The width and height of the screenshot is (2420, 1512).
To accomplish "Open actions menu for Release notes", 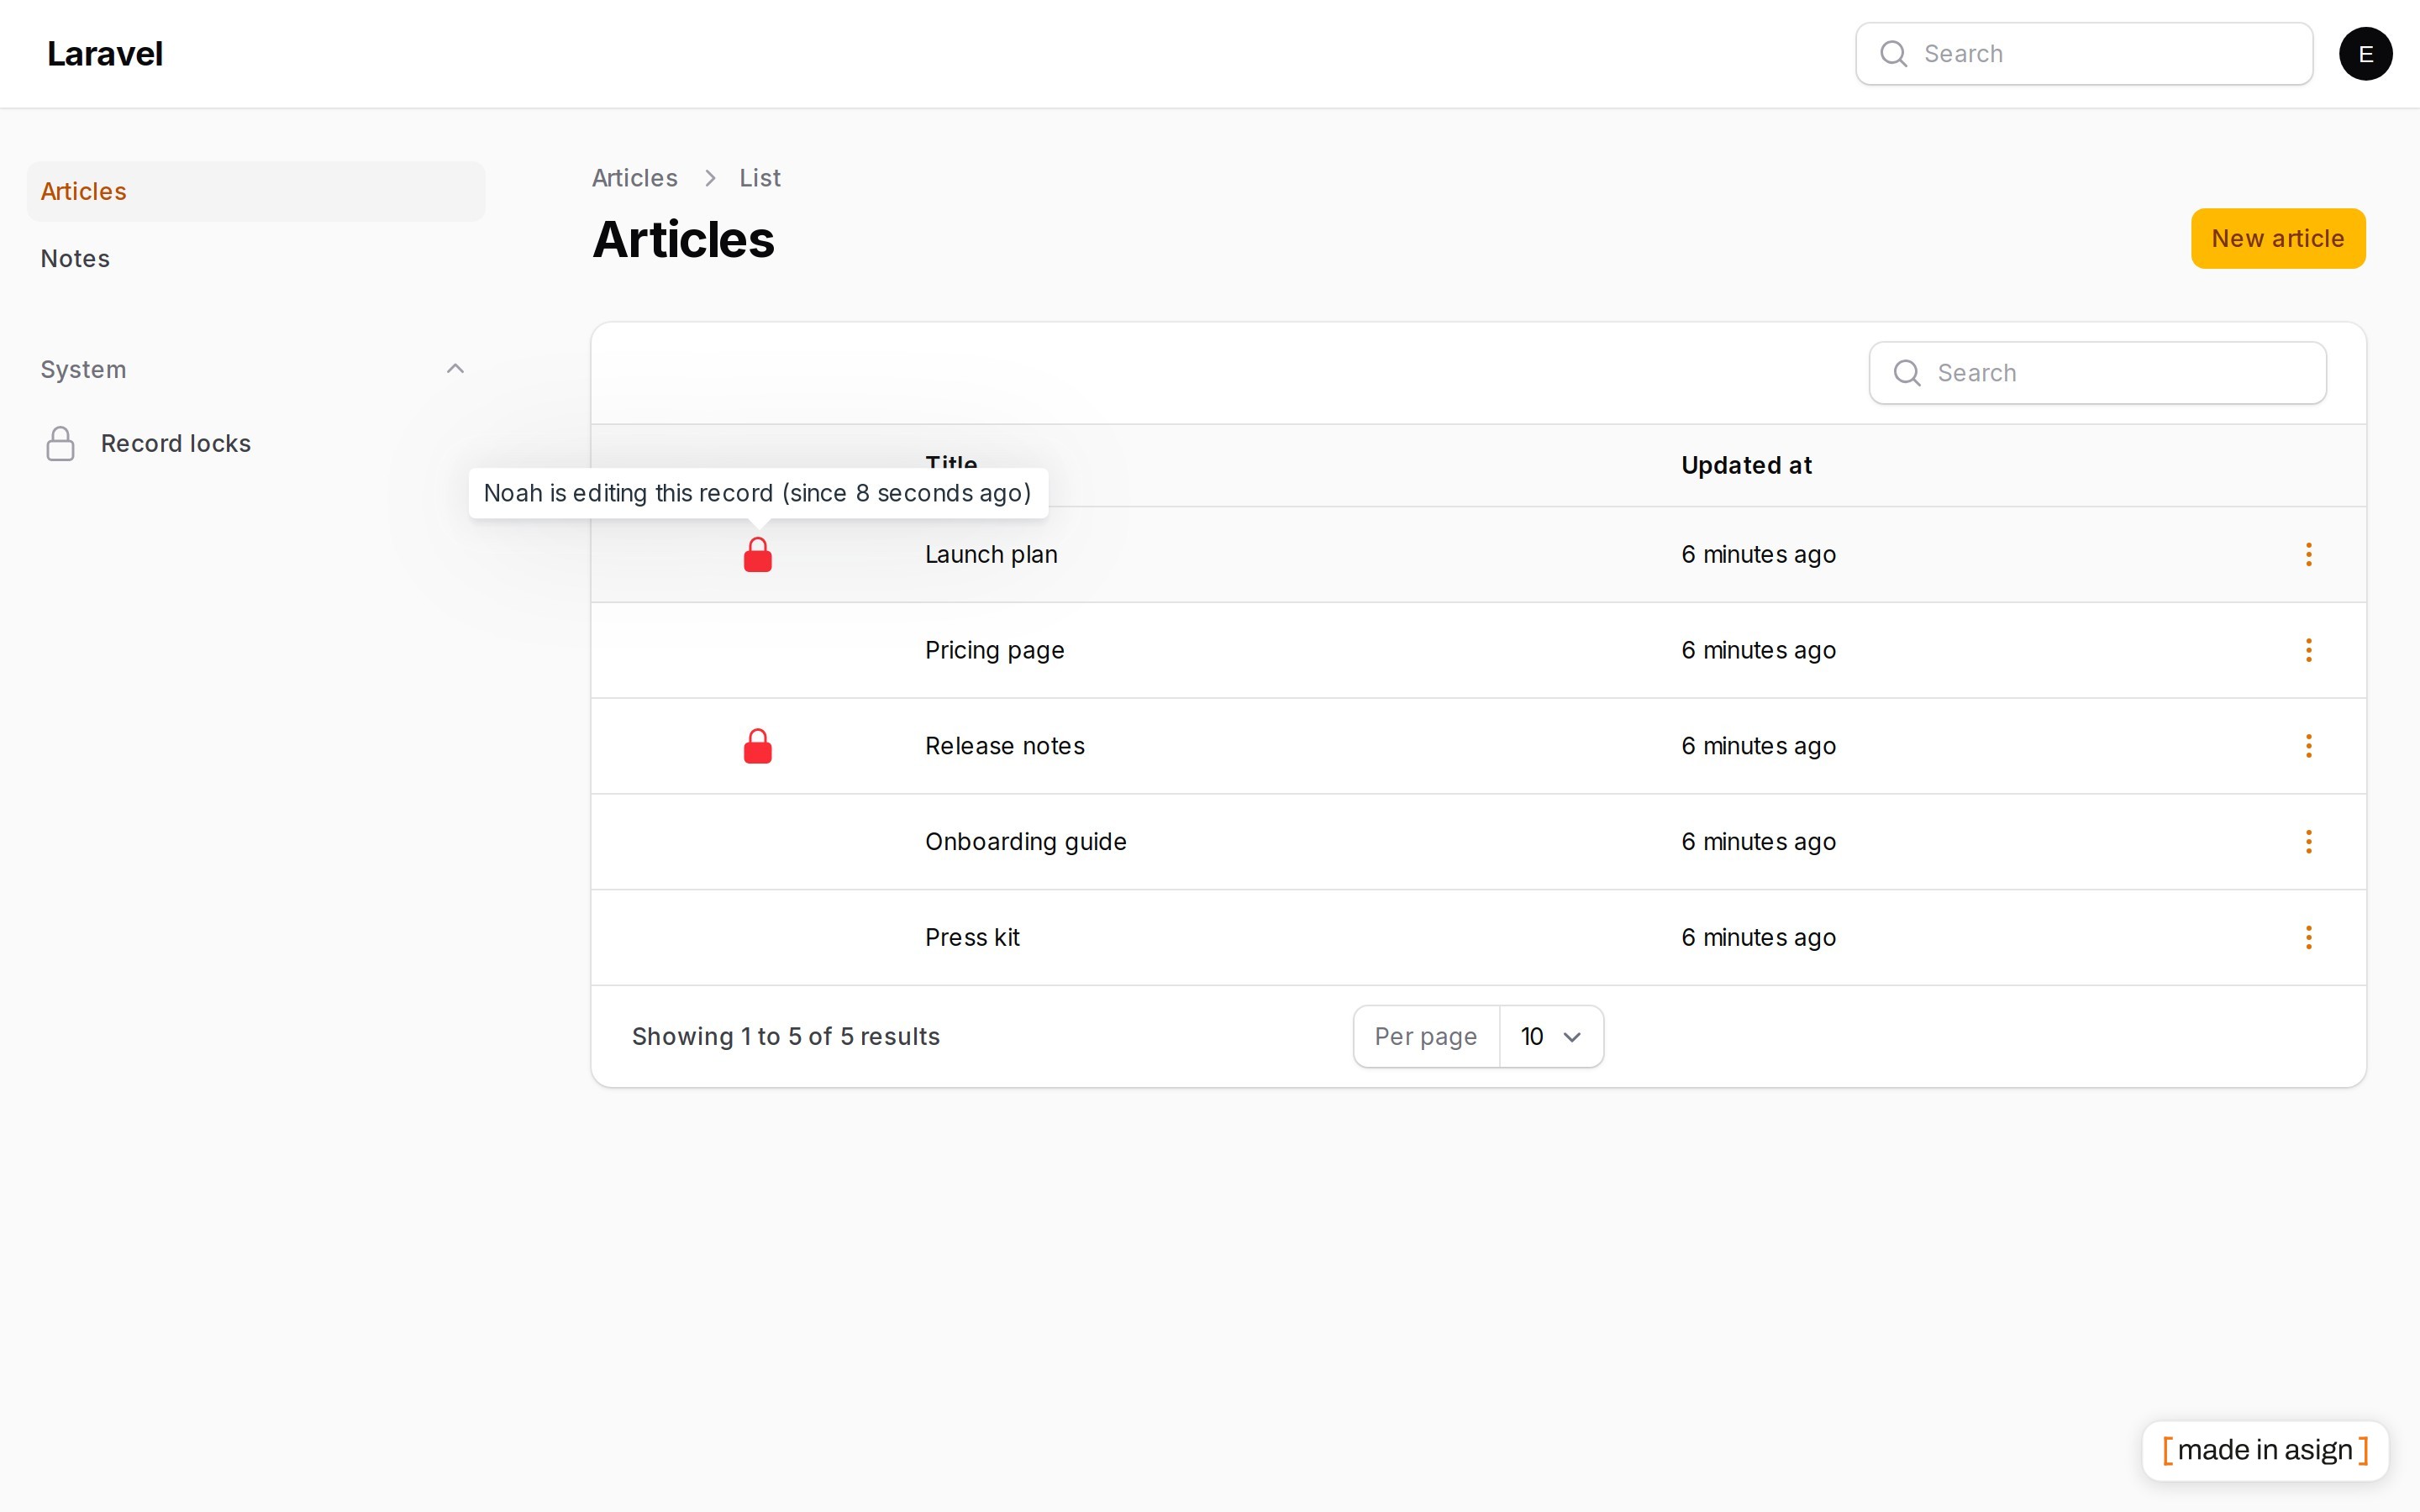I will pos(2308,746).
